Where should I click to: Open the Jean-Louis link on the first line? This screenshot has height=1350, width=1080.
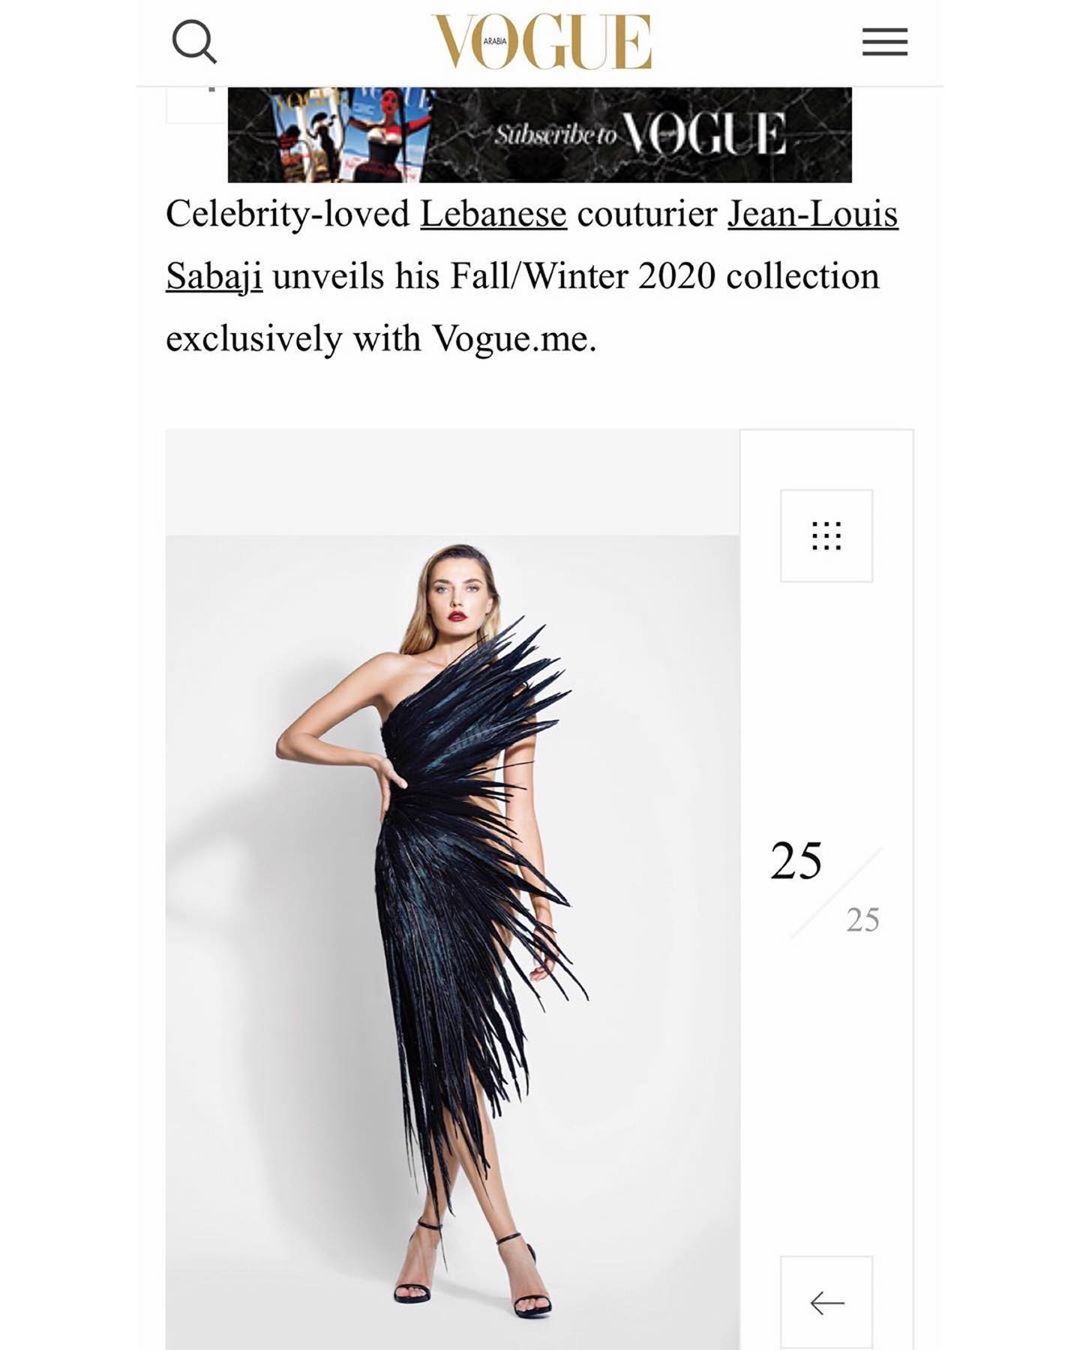(813, 214)
